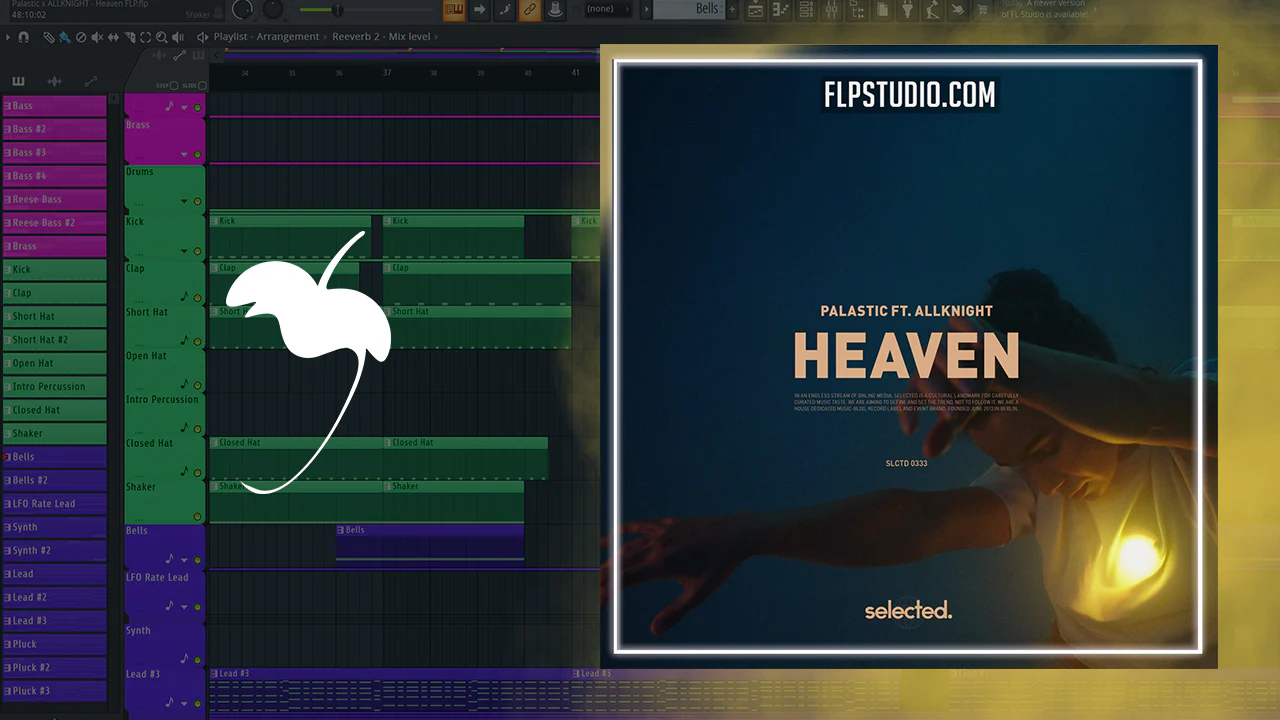Mute the Kick track with its green dot
Image resolution: width=1280 pixels, height=720 pixels.
pos(197,251)
